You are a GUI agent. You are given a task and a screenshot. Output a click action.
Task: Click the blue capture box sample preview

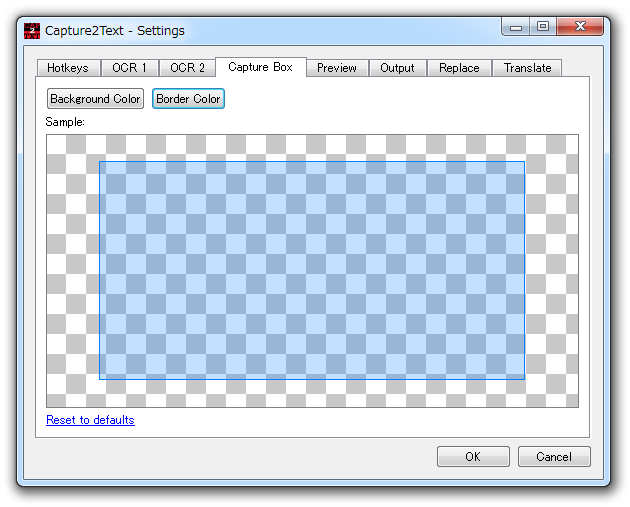point(312,270)
